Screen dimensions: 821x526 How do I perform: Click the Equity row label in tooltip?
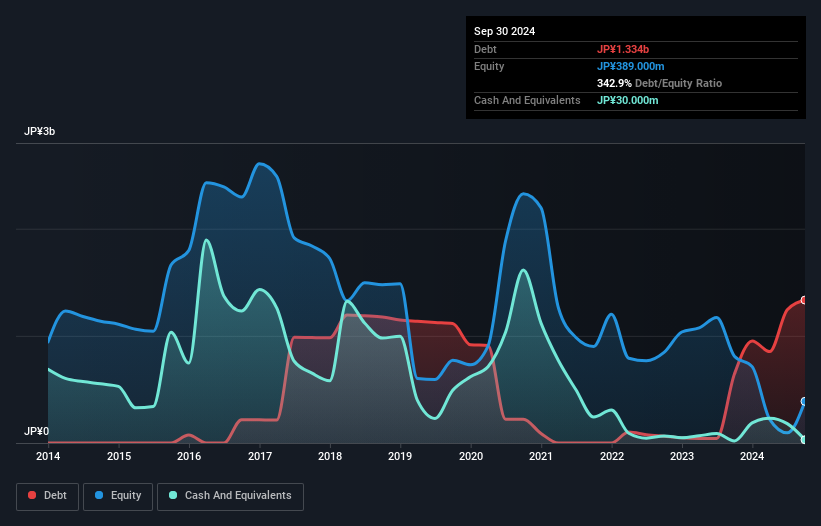[489, 66]
